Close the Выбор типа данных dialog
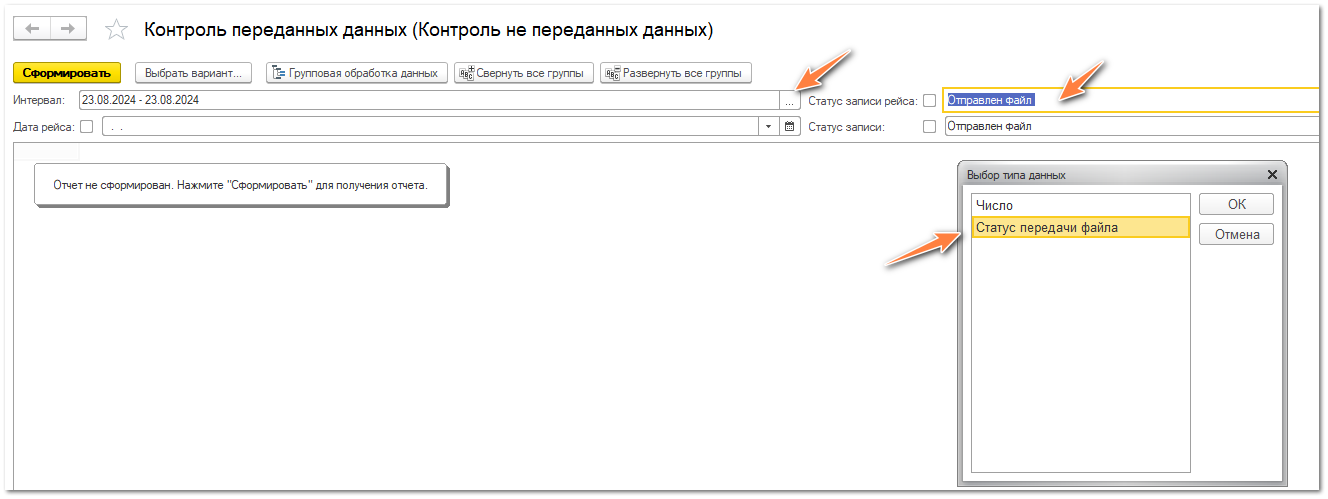This screenshot has width=1328, height=499. tap(1272, 175)
